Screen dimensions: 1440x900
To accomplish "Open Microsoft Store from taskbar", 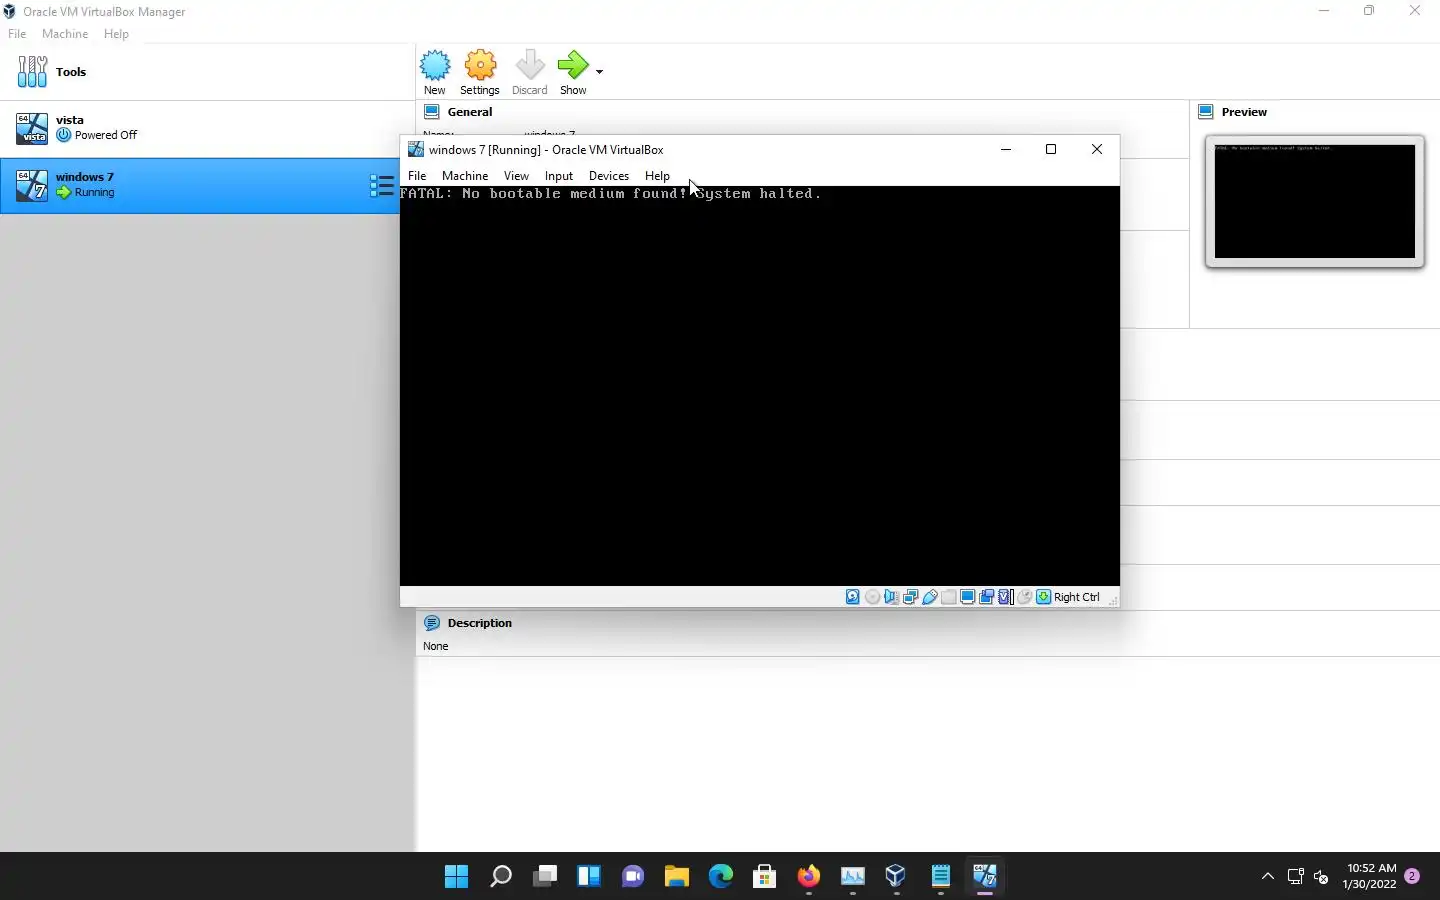I will pos(765,877).
